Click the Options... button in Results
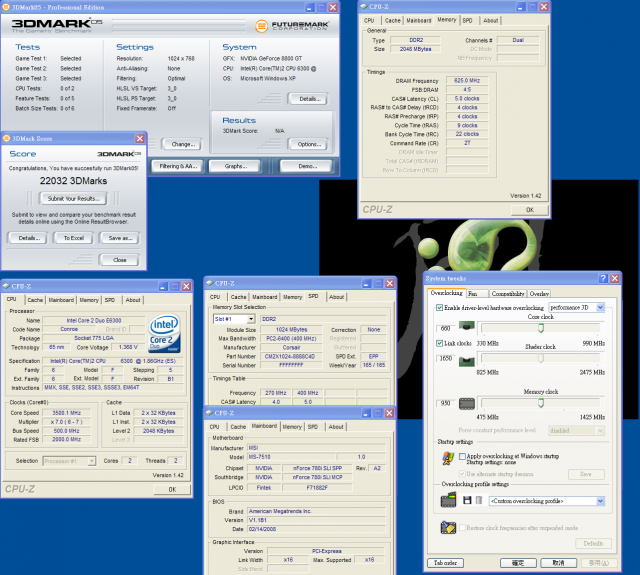Viewport: 640px width, 575px height. click(308, 144)
